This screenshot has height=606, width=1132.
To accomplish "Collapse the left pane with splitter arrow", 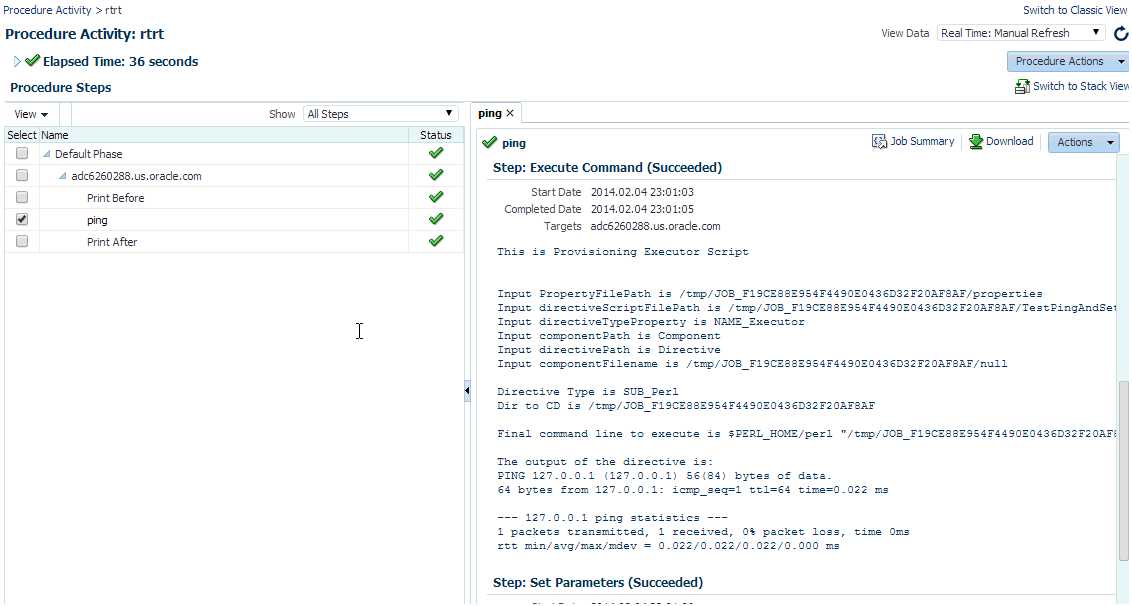I will tap(467, 391).
